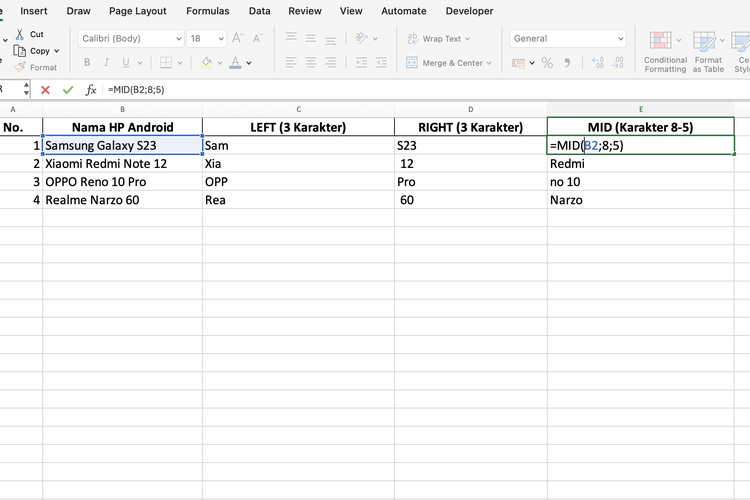
Task: Click the Center text icon
Action: (311, 62)
